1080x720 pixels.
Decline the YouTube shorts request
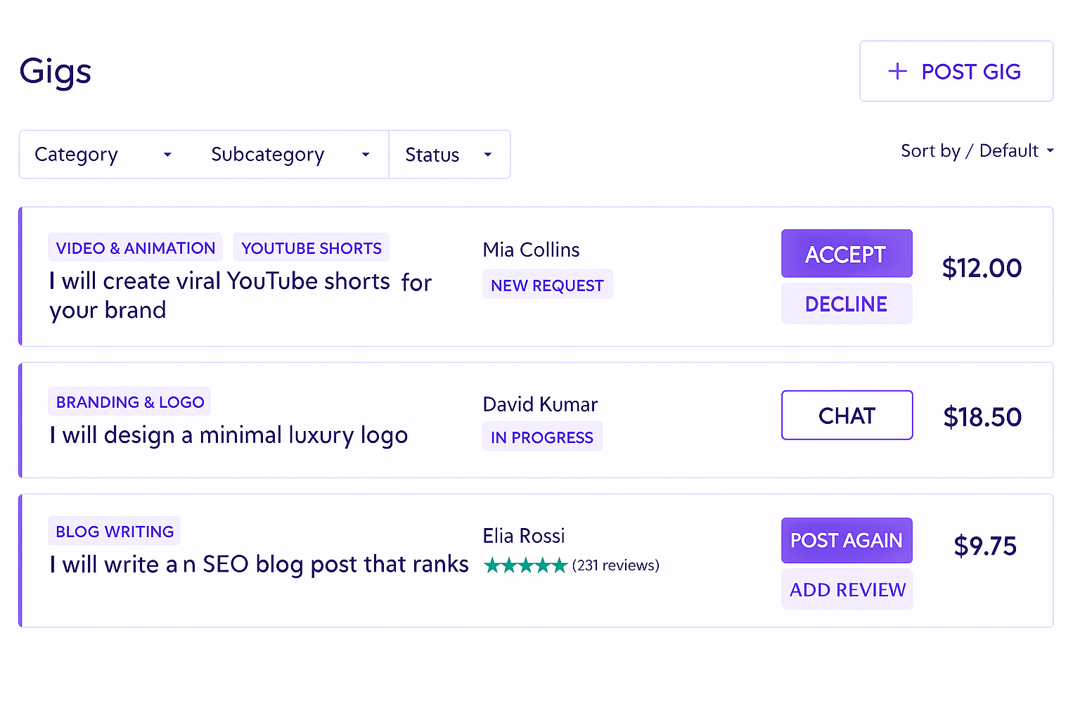(846, 304)
